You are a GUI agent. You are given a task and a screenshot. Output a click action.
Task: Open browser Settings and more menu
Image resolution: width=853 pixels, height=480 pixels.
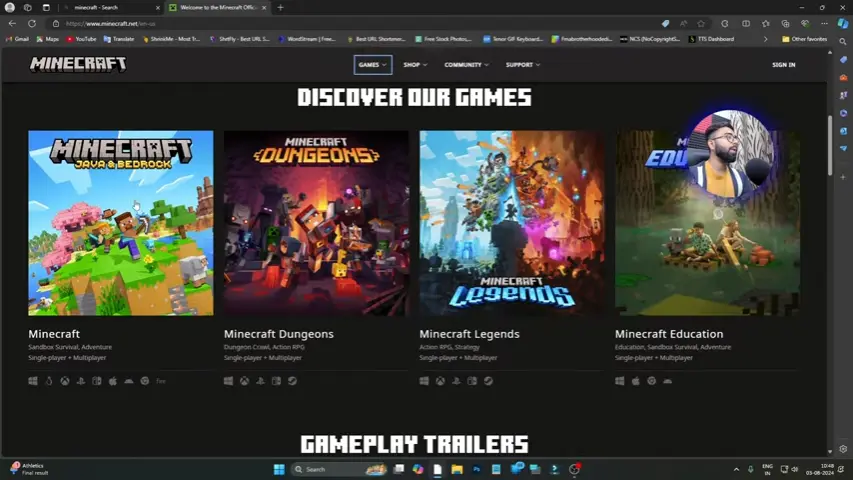tap(825, 23)
